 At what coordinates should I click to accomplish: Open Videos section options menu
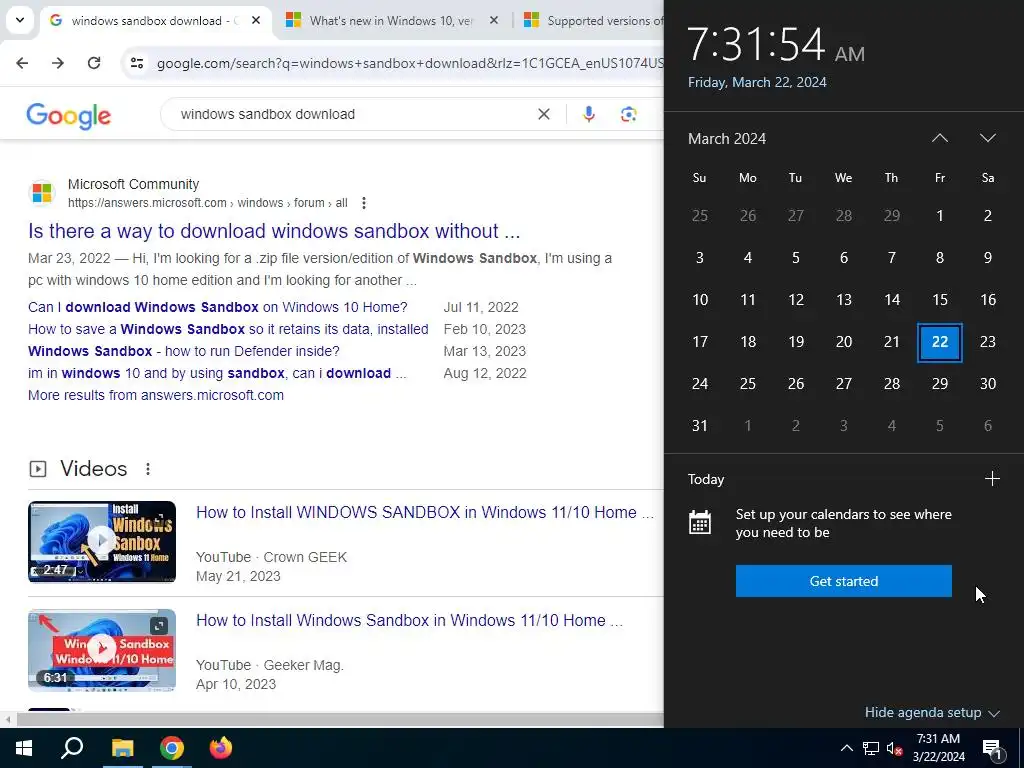(148, 469)
